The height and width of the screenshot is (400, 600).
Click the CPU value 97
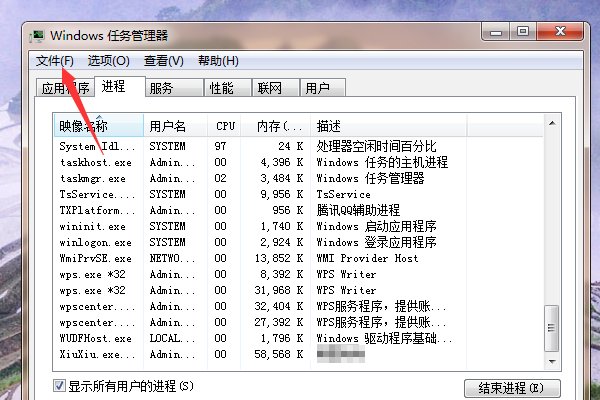pos(220,146)
